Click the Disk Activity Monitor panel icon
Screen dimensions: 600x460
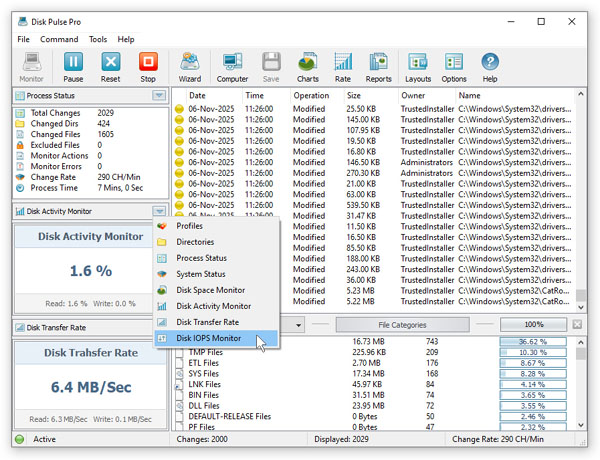(x=20, y=211)
